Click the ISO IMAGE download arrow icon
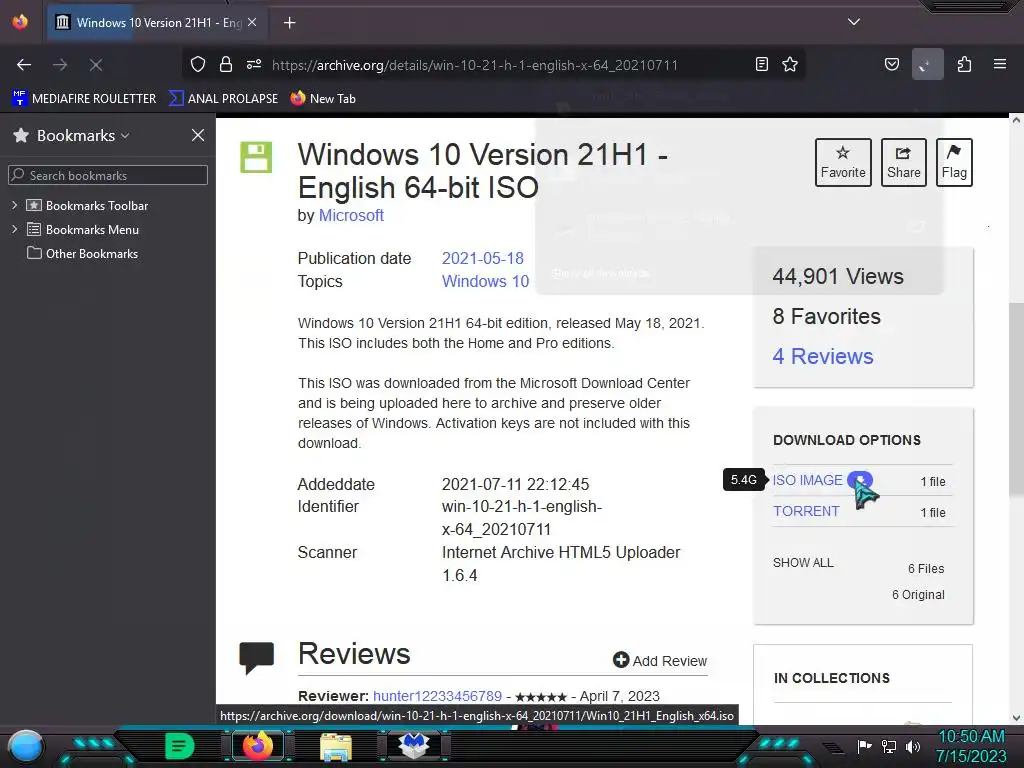Screen dimensions: 1024x768 (x=860, y=480)
